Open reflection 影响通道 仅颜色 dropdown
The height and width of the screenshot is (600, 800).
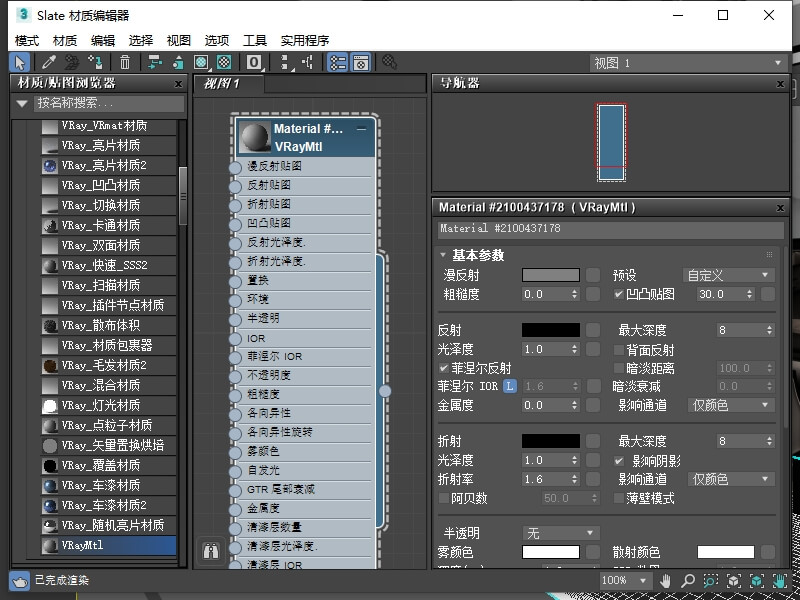click(731, 405)
